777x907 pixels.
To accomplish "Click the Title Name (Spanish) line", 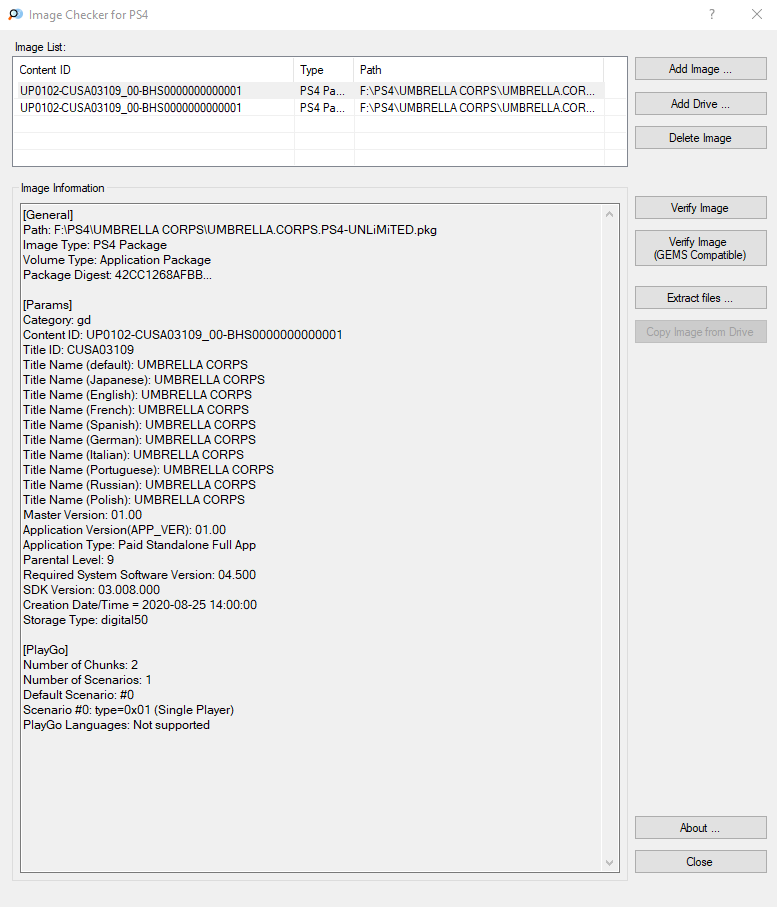I will [x=139, y=425].
